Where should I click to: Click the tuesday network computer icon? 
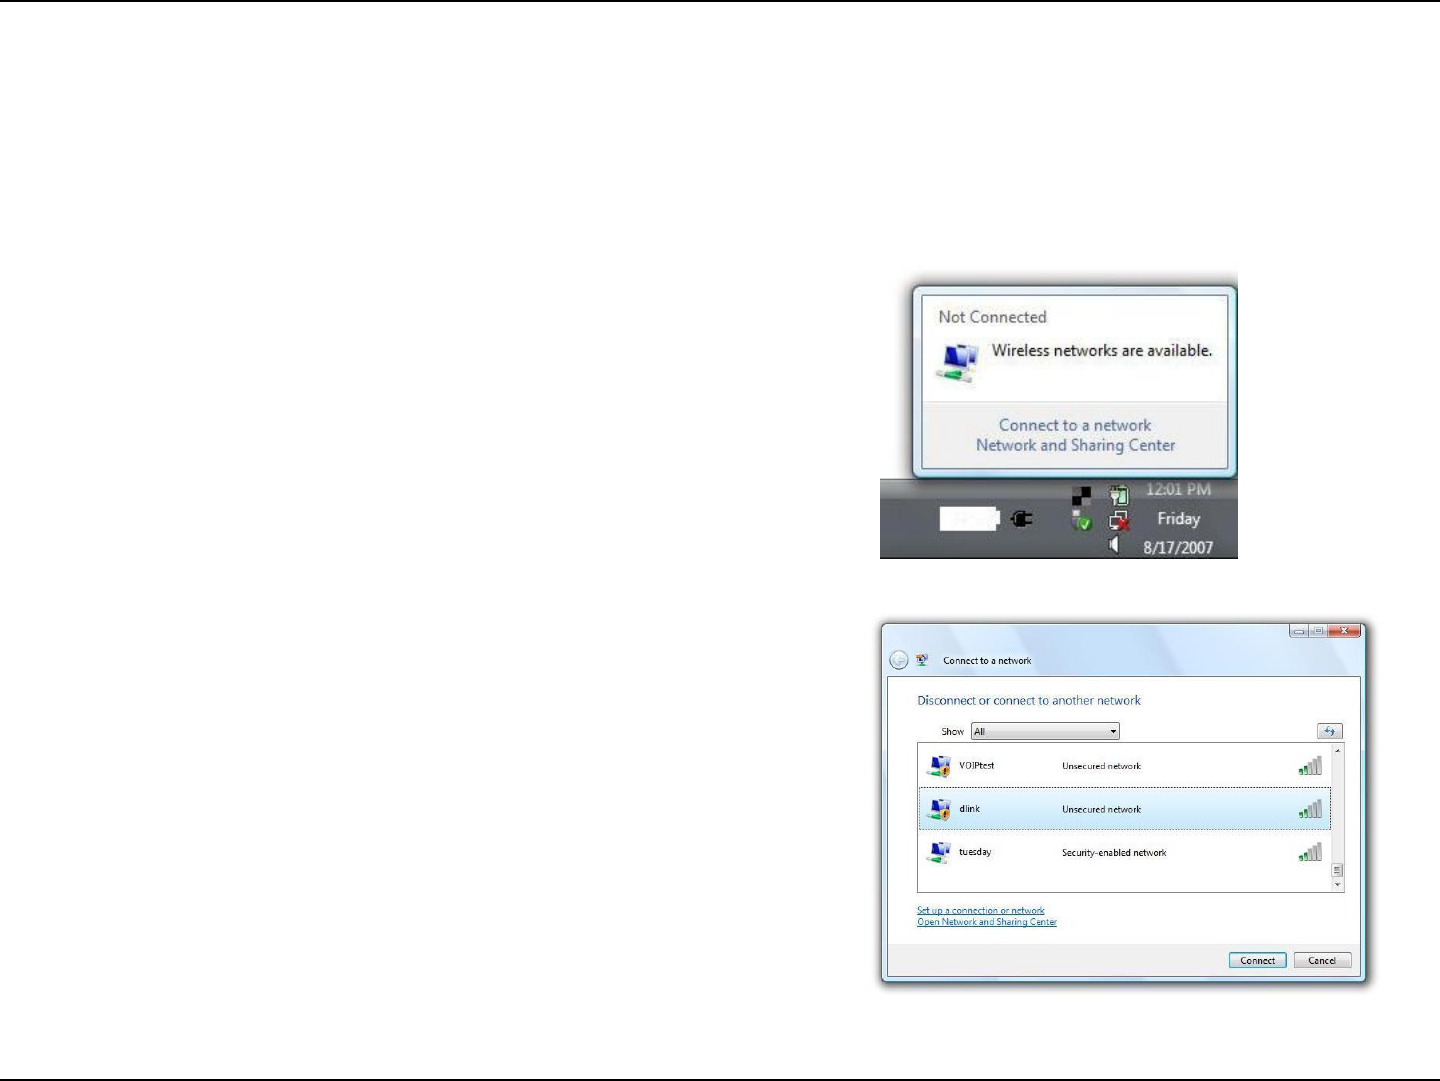938,852
